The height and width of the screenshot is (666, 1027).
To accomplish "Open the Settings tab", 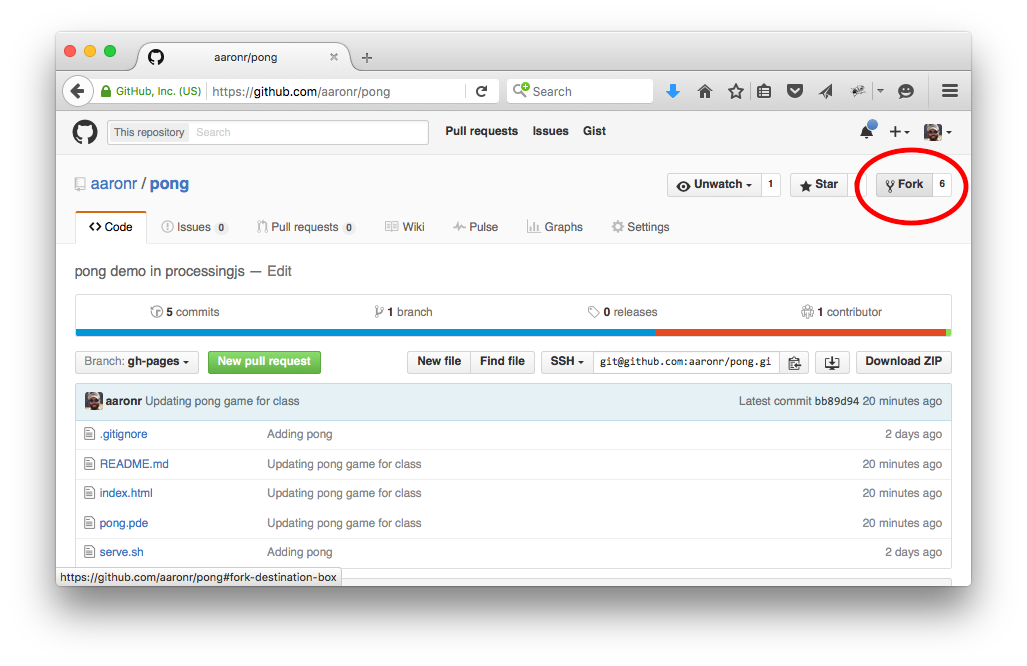I will [x=641, y=227].
